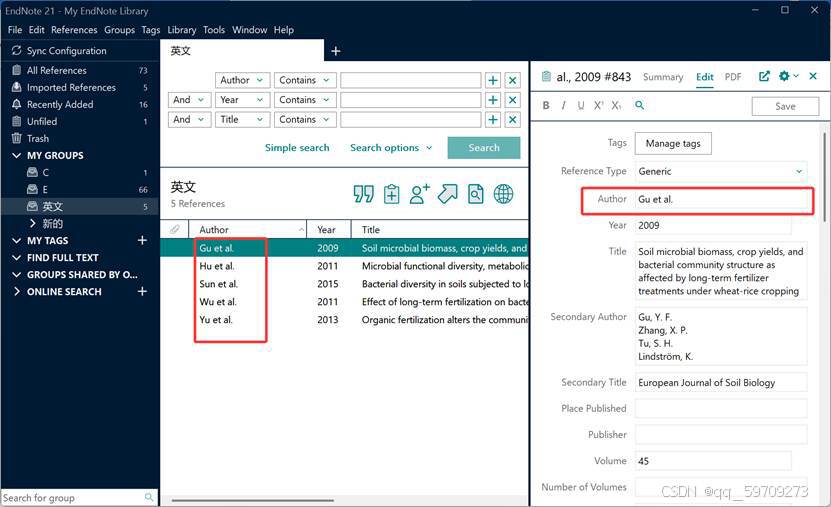Apply Italic formatting
The width and height of the screenshot is (831, 507).
563,105
